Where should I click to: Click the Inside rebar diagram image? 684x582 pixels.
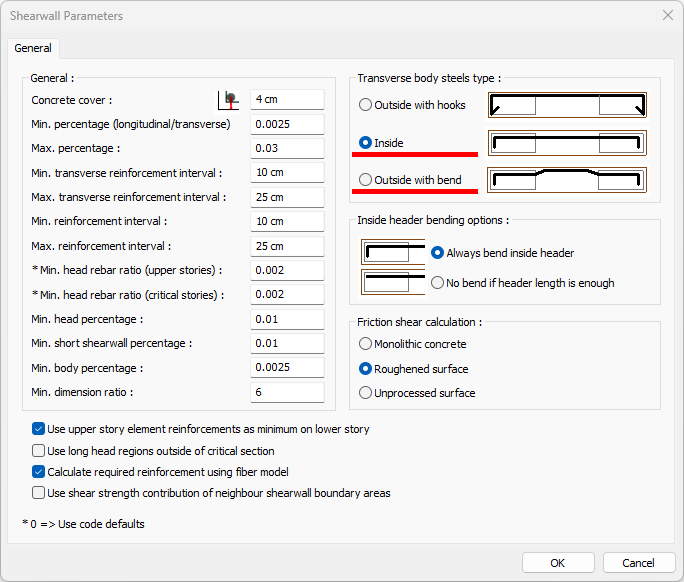(567, 143)
